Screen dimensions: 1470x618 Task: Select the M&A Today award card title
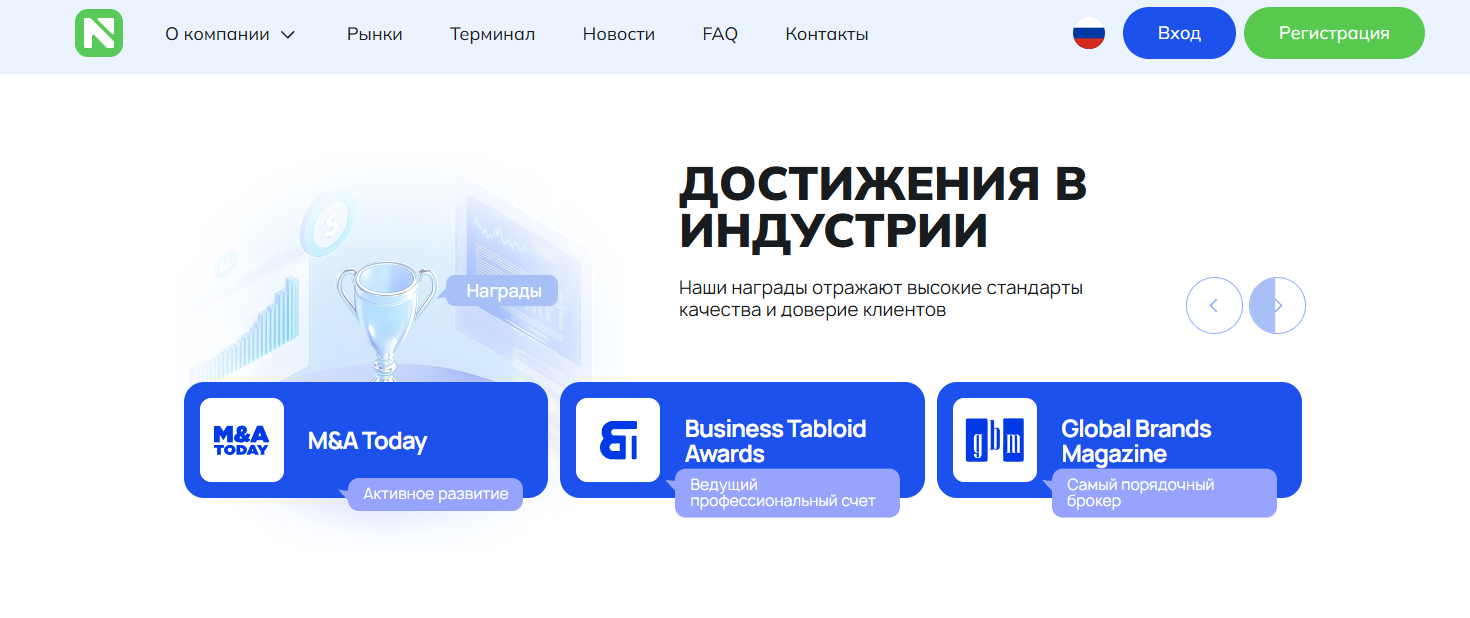click(367, 441)
